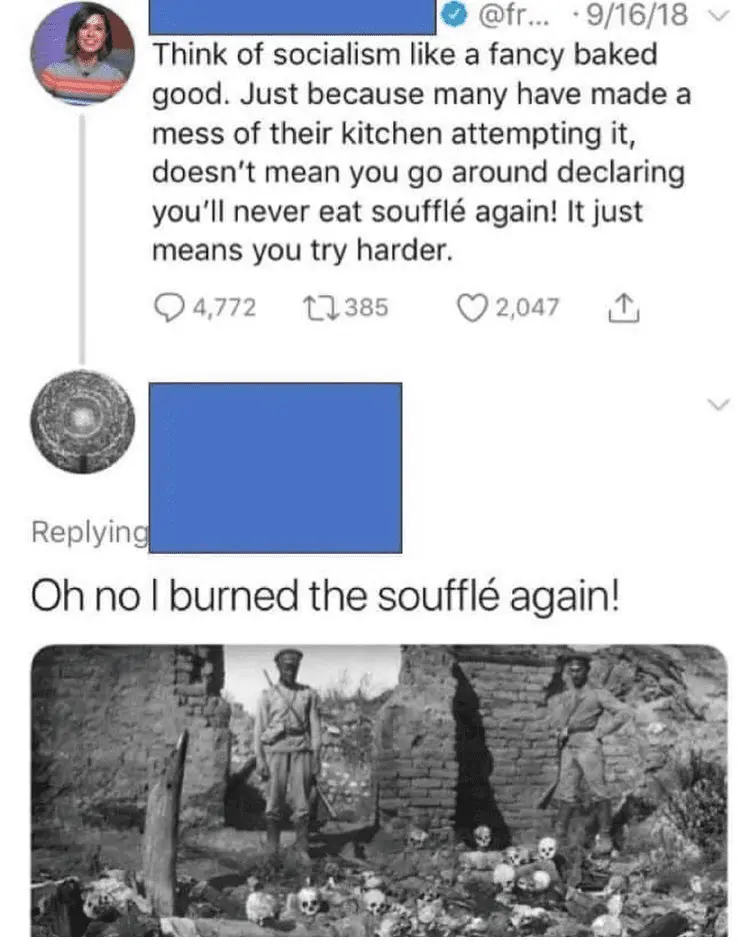The height and width of the screenshot is (951, 750).
Task: Click the redacted display name on top tweet
Action: pyautogui.click(x=292, y=17)
